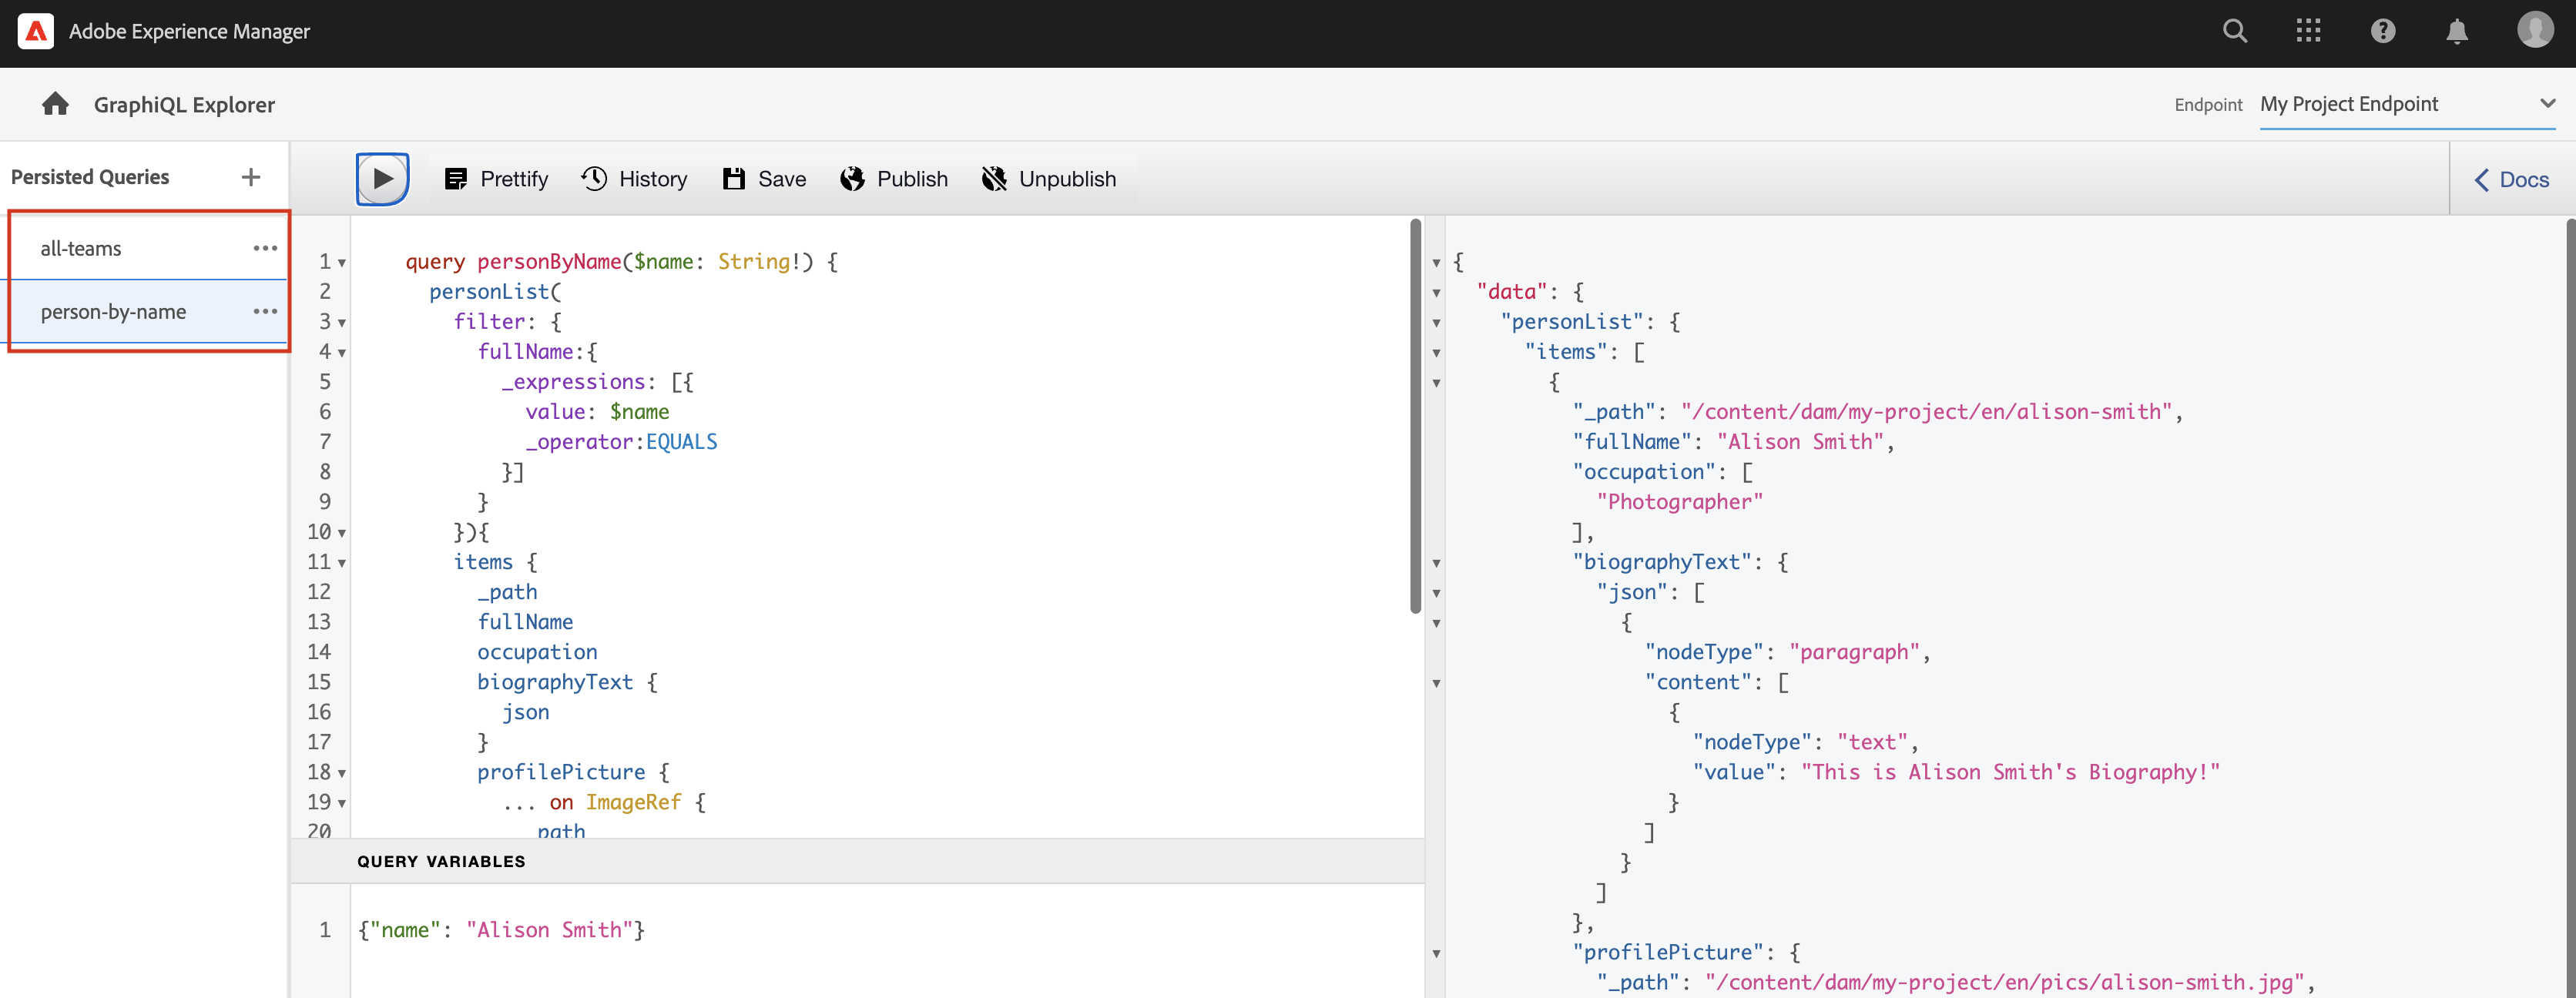Open the query History
Image resolution: width=2576 pixels, height=998 pixels.
[634, 179]
